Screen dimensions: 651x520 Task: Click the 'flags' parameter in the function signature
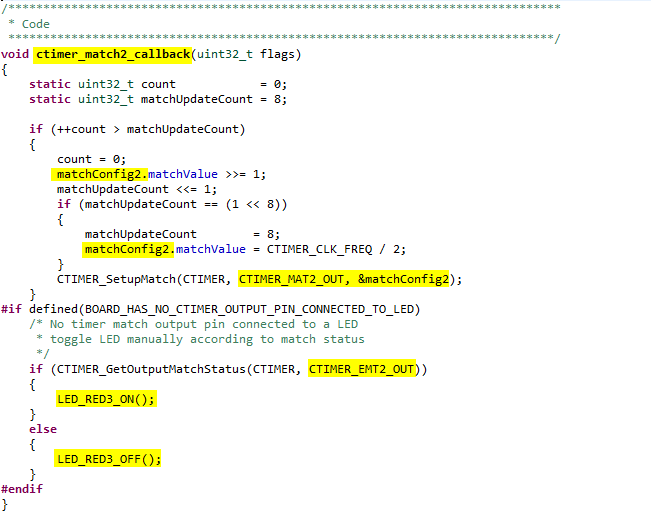[x=276, y=53]
